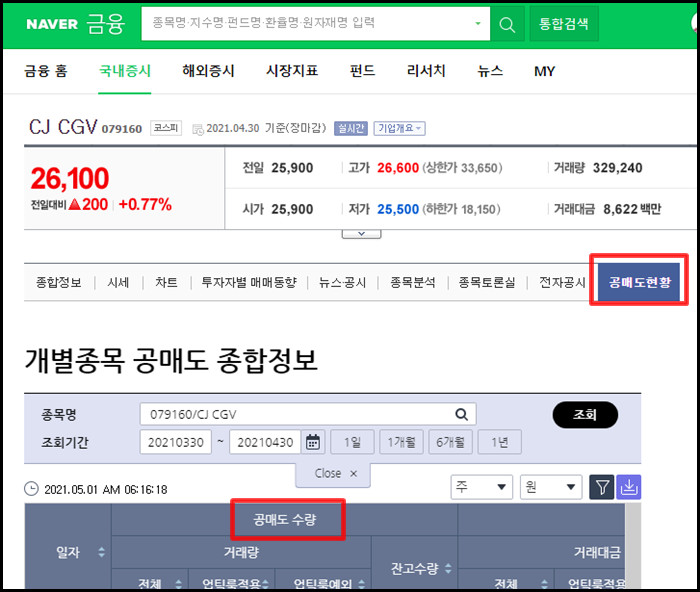Switch to 전자공시 tab
This screenshot has width=700, height=592.
pyautogui.click(x=562, y=282)
